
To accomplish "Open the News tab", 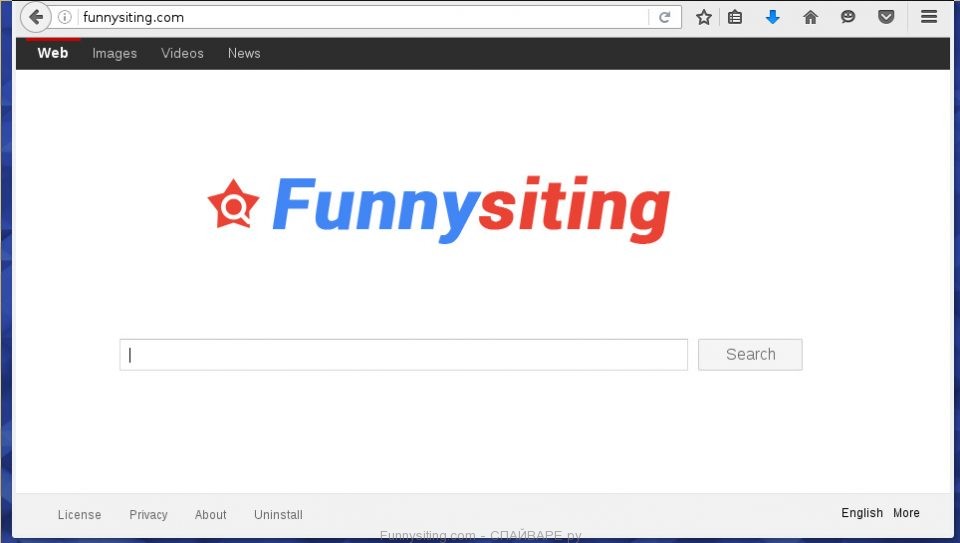I will tap(244, 53).
